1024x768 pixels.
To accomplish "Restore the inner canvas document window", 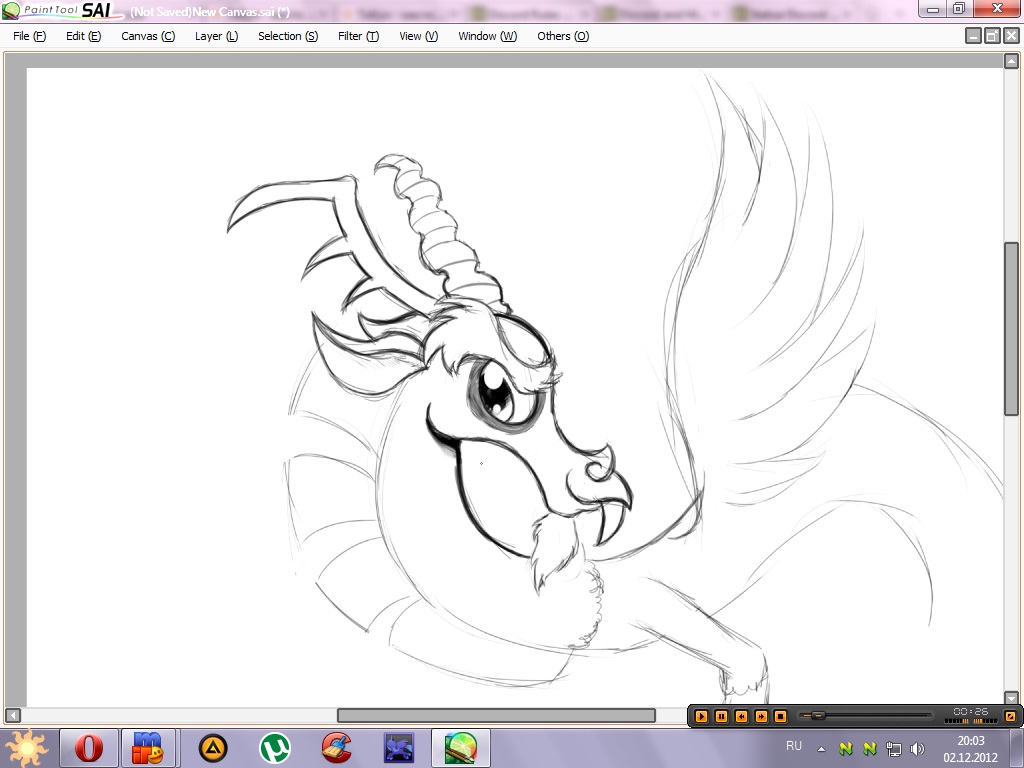I will tap(992, 36).
